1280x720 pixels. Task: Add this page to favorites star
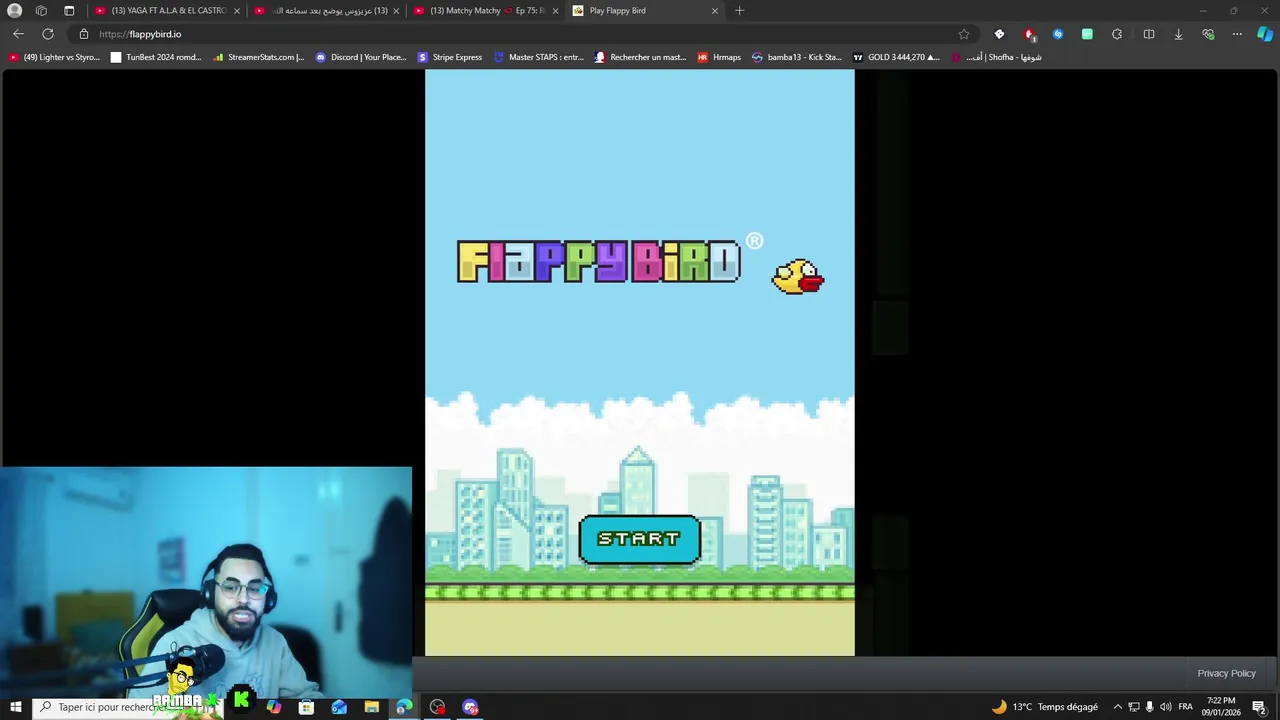[964, 34]
